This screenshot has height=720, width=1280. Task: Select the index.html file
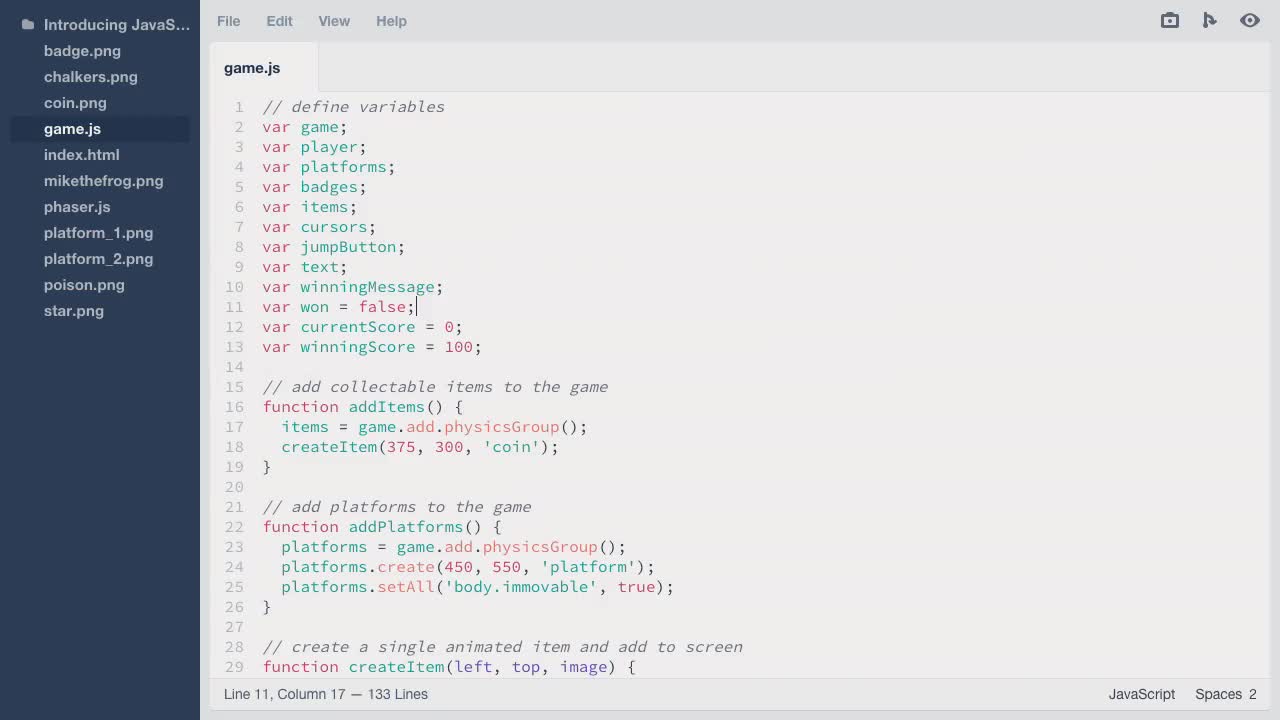click(x=81, y=155)
